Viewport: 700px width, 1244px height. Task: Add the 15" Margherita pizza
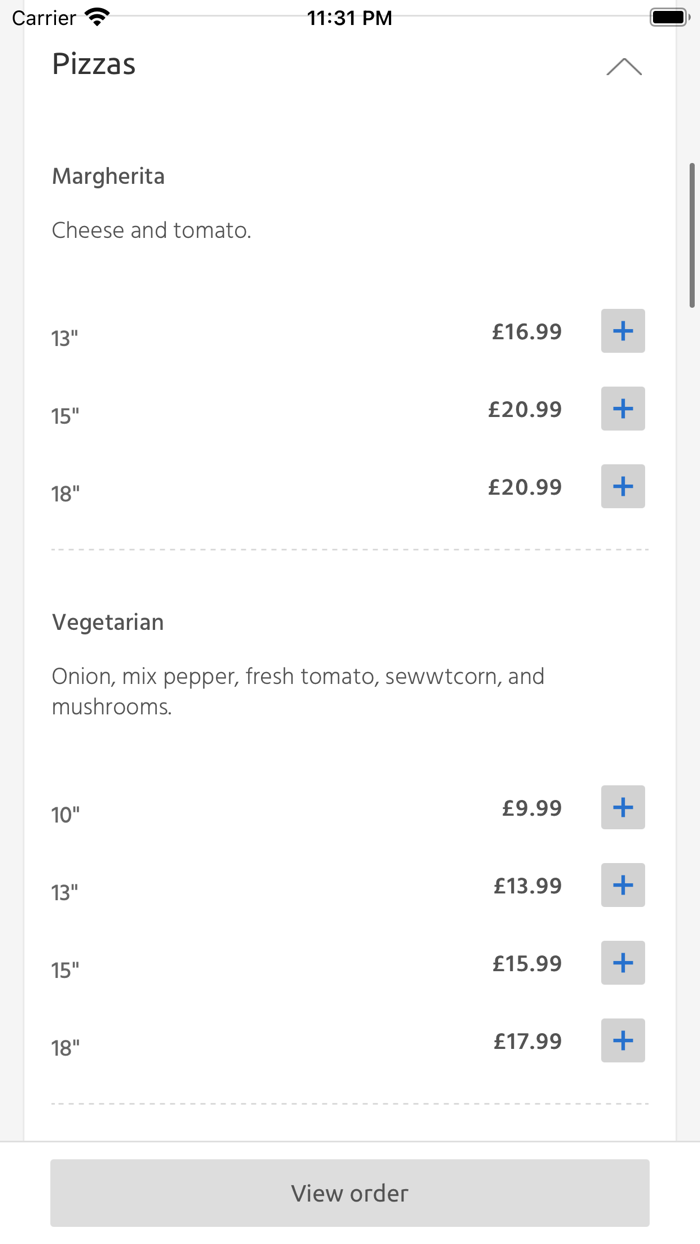[622, 408]
